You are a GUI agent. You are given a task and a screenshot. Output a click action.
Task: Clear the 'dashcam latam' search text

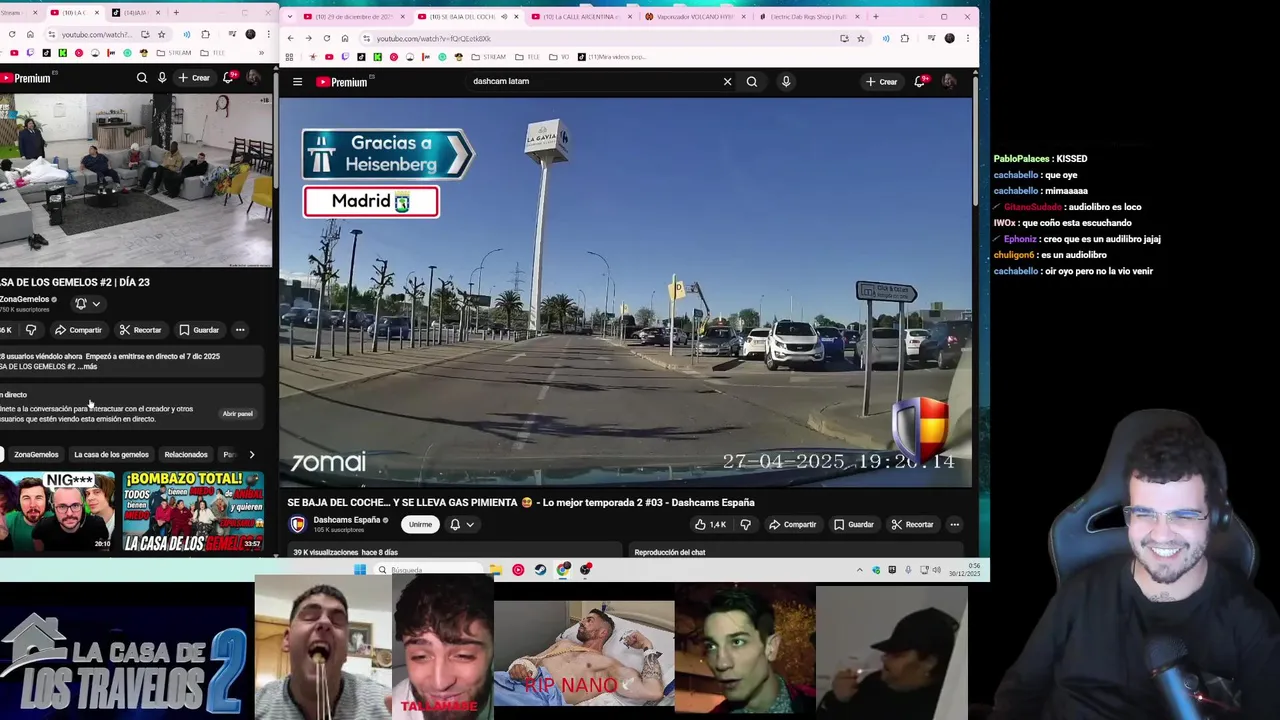coord(727,82)
